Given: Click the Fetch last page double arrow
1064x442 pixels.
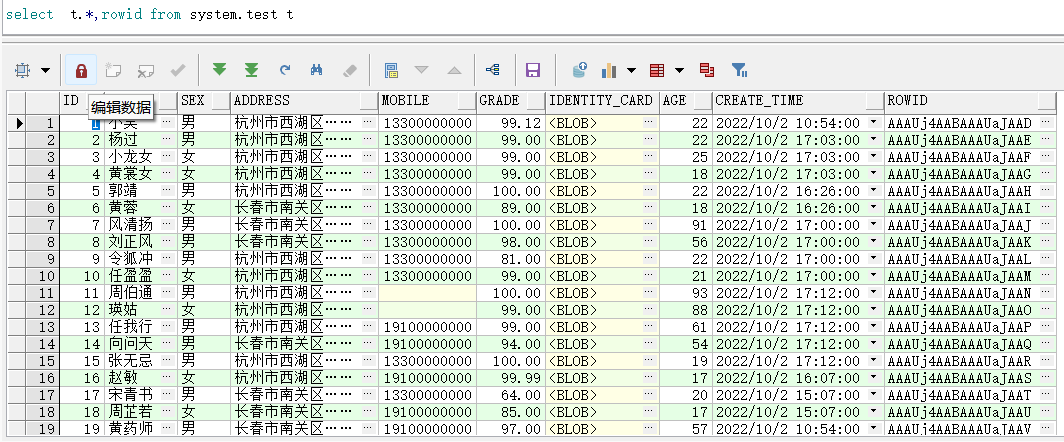Looking at the screenshot, I should click(252, 70).
